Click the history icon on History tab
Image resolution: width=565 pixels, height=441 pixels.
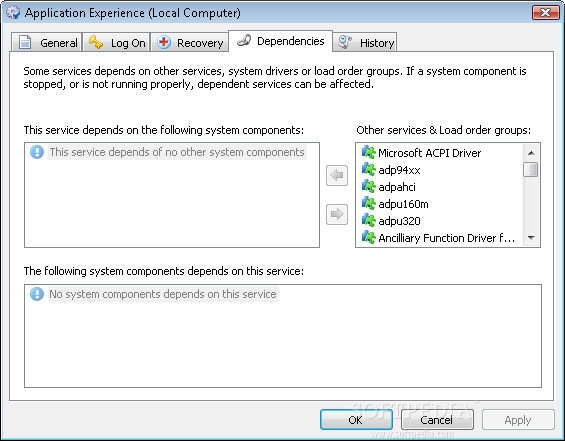(x=345, y=42)
